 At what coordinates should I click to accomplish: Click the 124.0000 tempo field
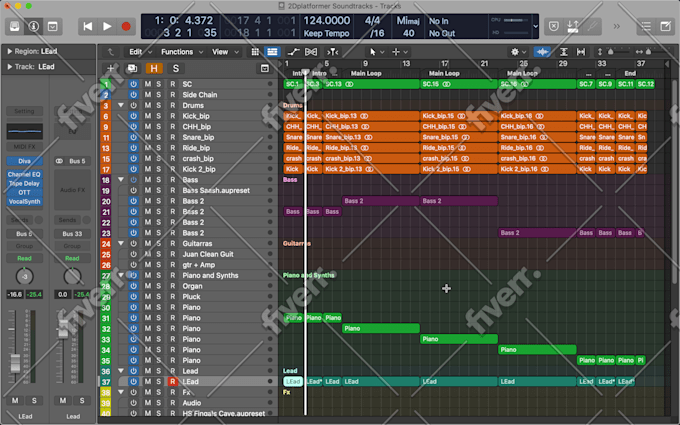point(327,20)
